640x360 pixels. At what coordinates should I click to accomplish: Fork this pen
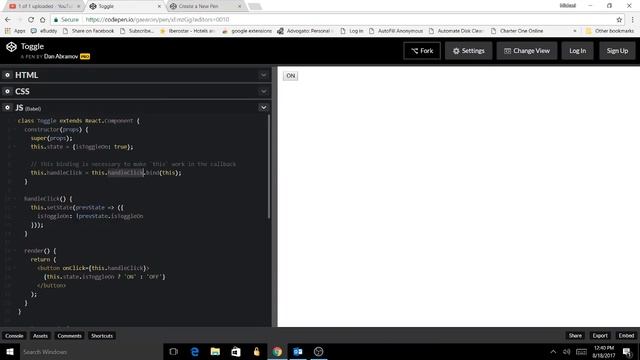(422, 51)
